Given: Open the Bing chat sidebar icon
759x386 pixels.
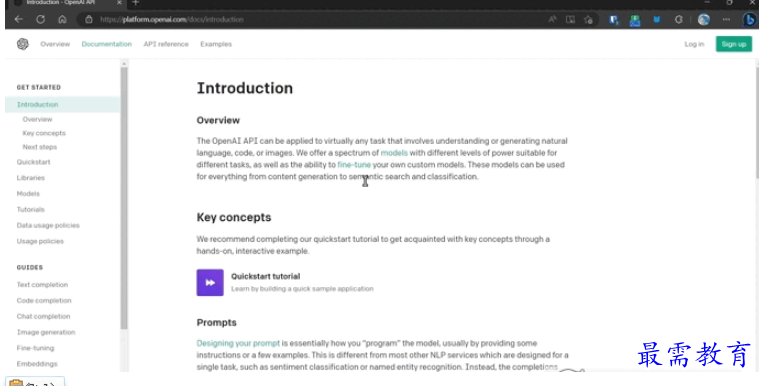Looking at the screenshot, I should pyautogui.click(x=749, y=19).
